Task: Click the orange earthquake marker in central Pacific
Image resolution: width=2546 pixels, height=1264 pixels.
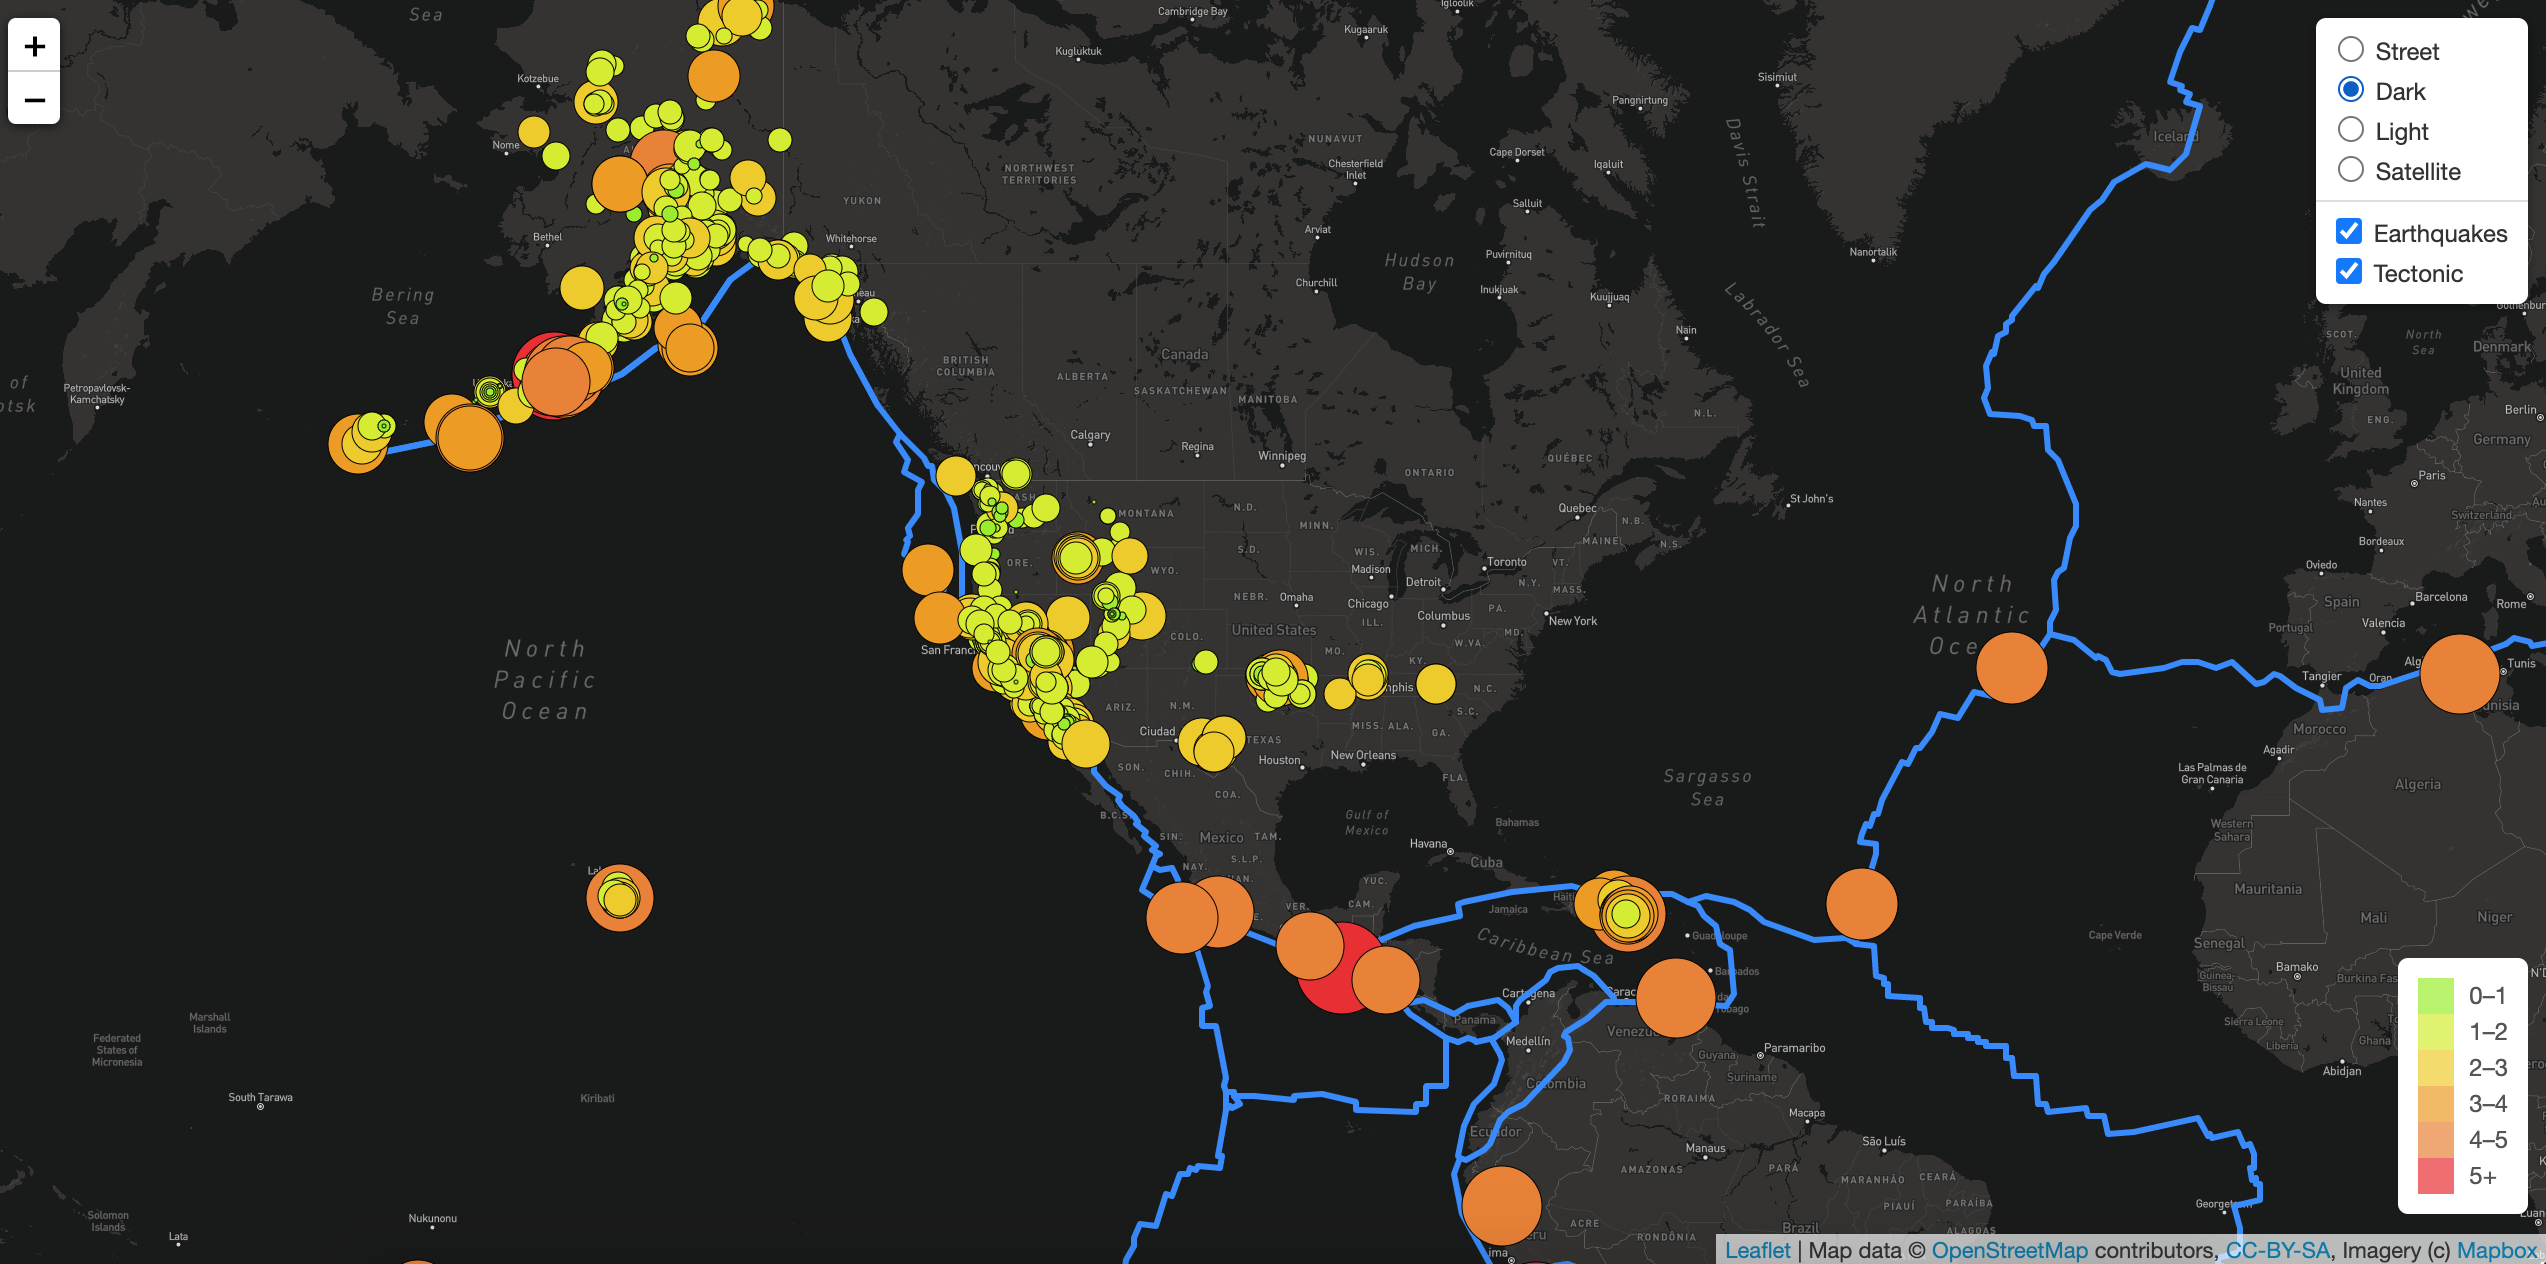Action: click(x=620, y=898)
